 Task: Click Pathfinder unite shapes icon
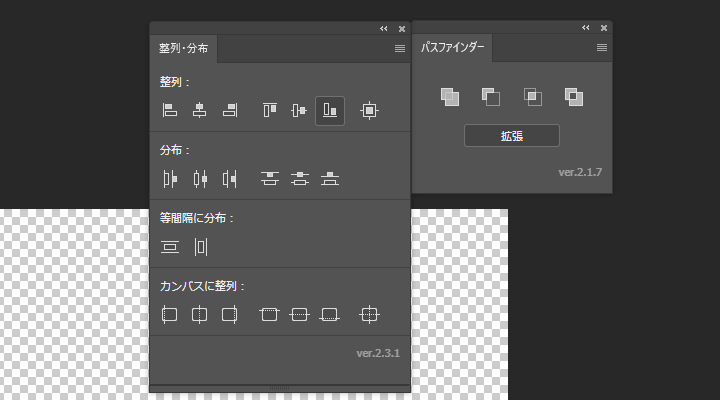pos(450,96)
